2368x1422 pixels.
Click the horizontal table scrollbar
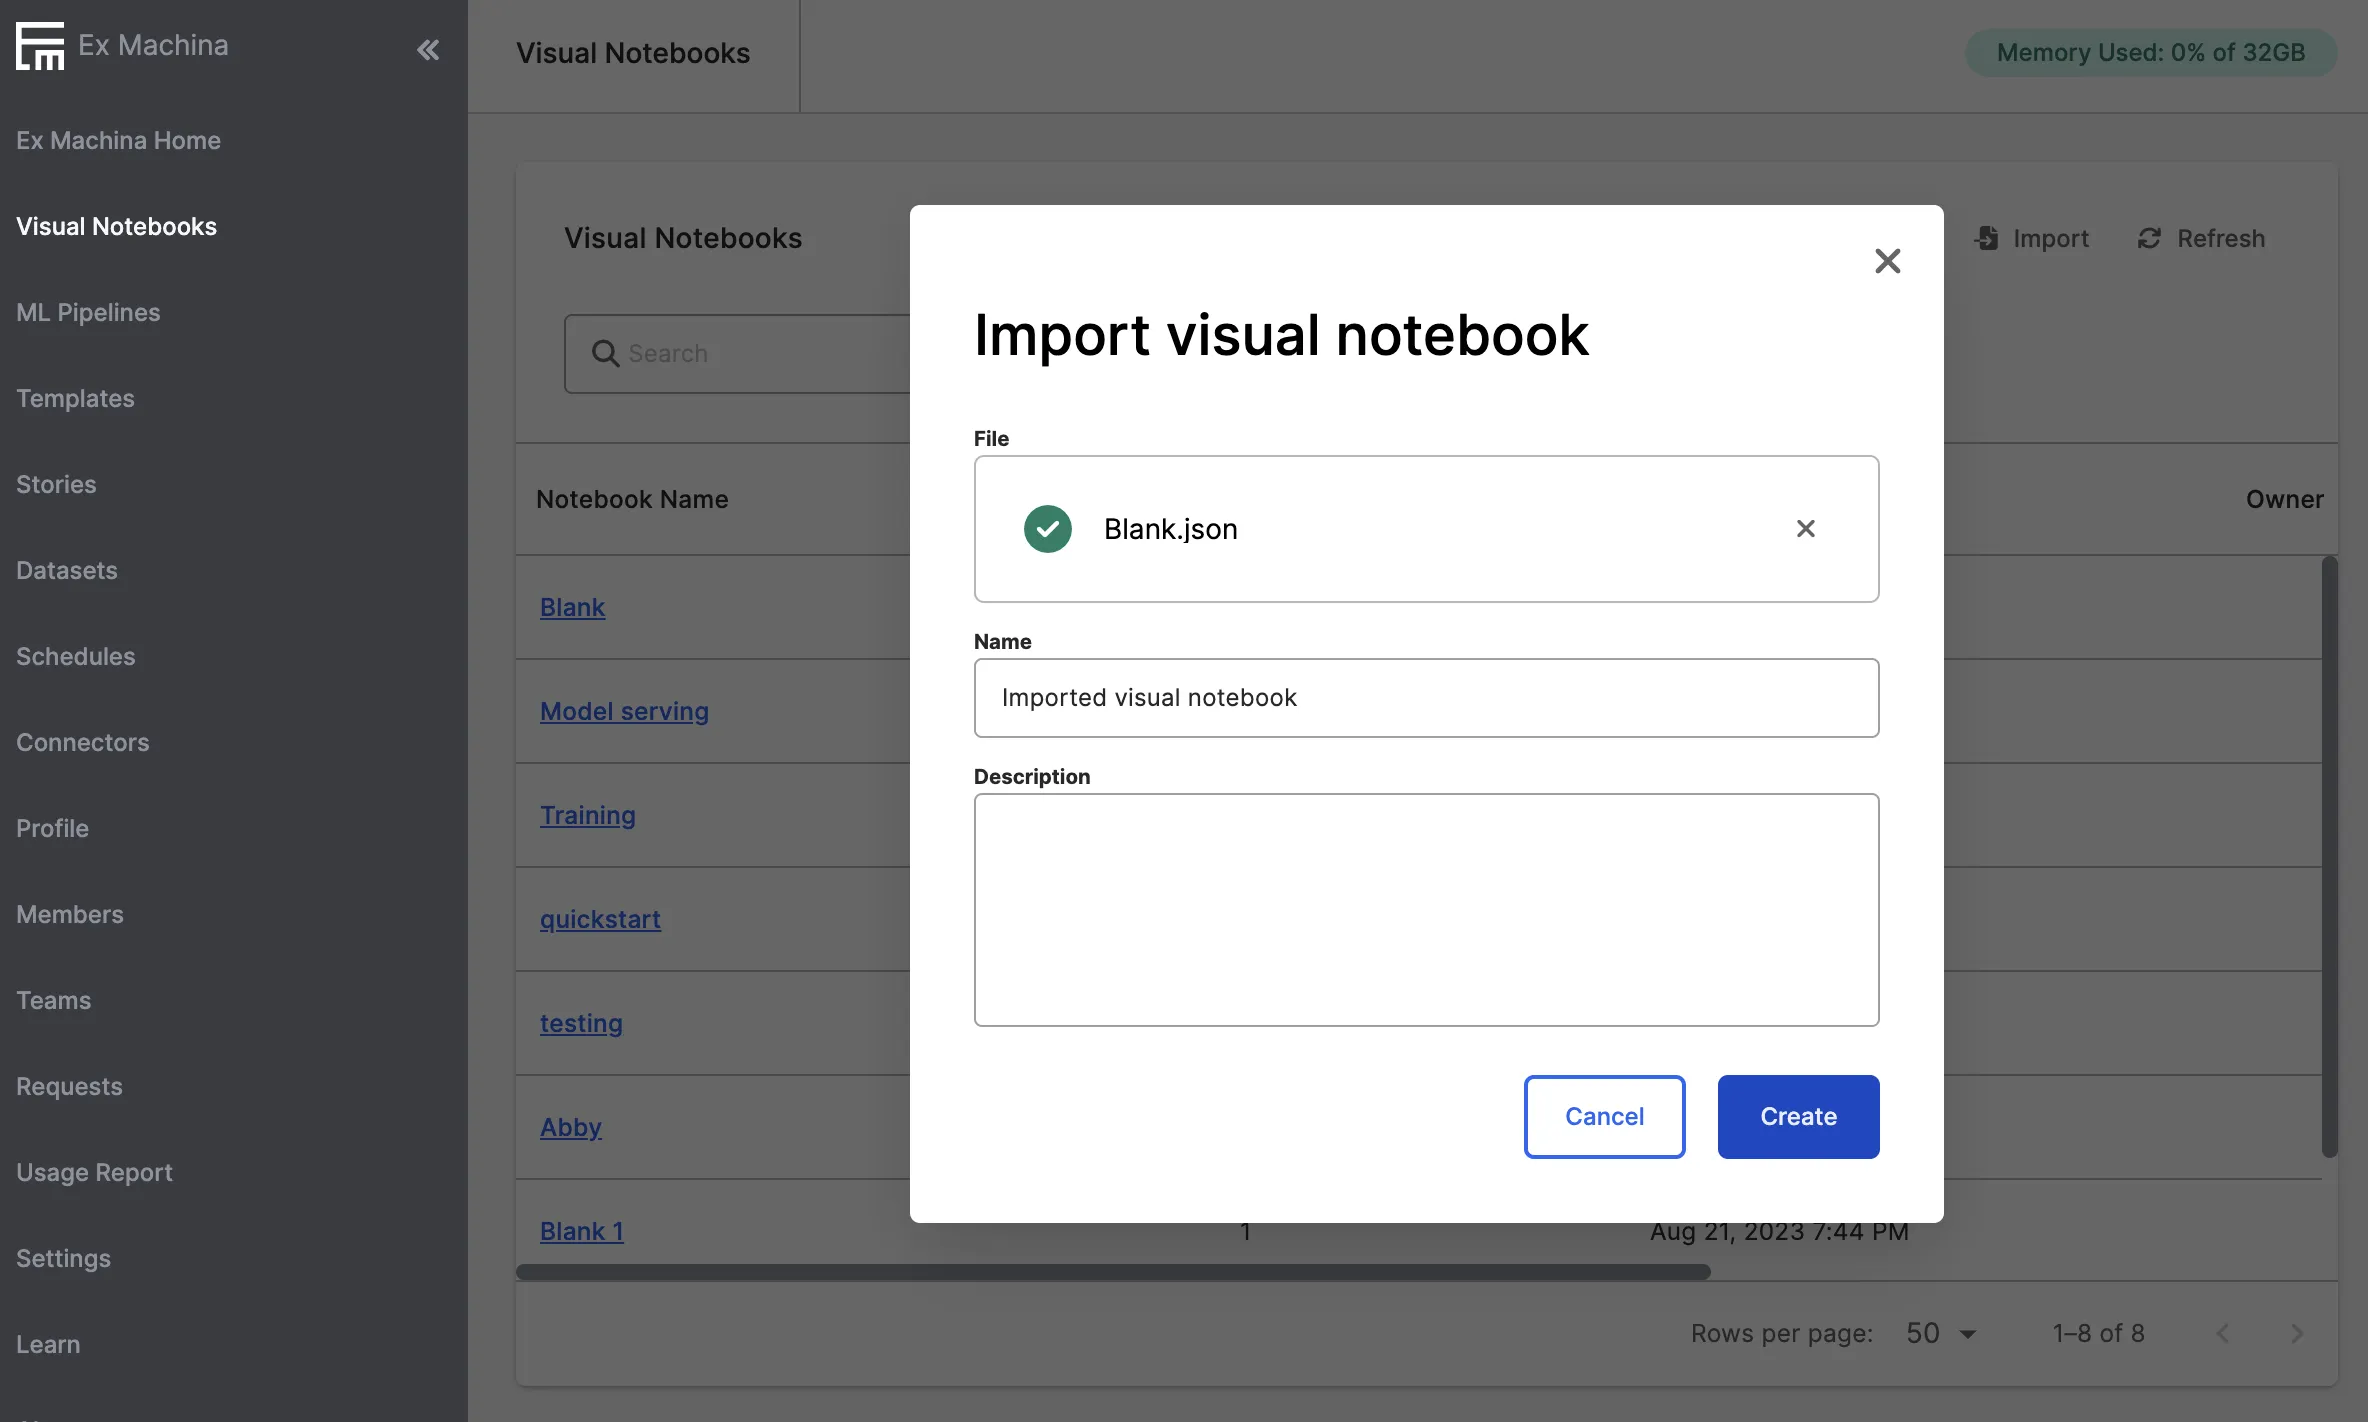coord(1112,1272)
